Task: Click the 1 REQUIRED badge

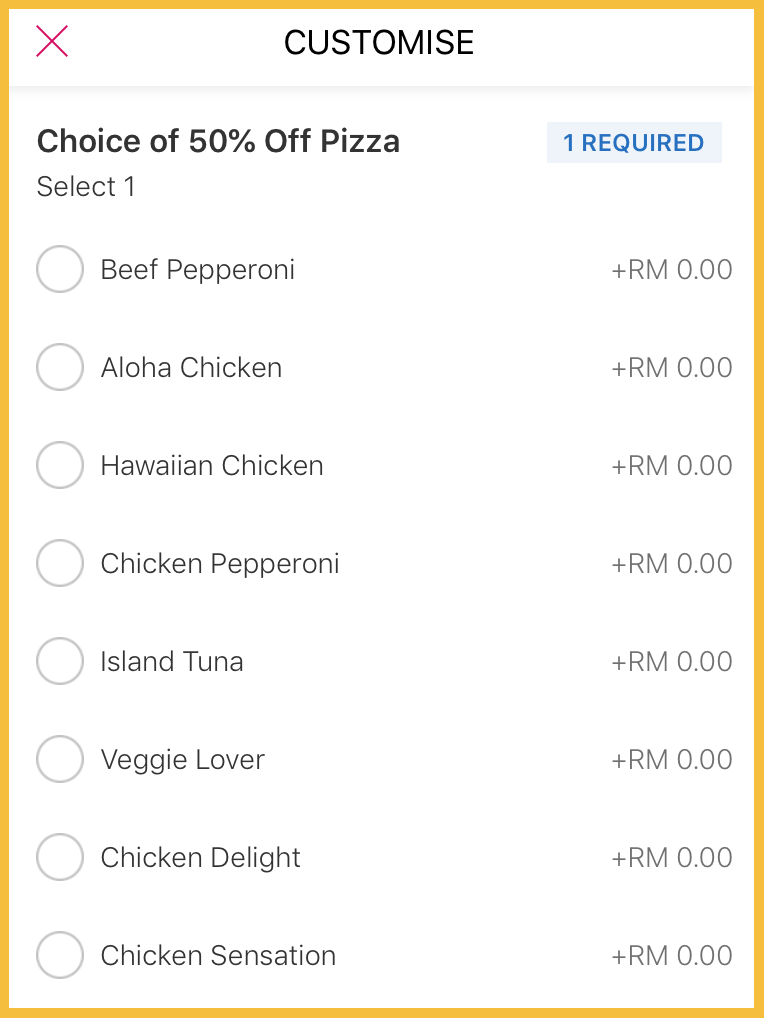Action: [633, 143]
